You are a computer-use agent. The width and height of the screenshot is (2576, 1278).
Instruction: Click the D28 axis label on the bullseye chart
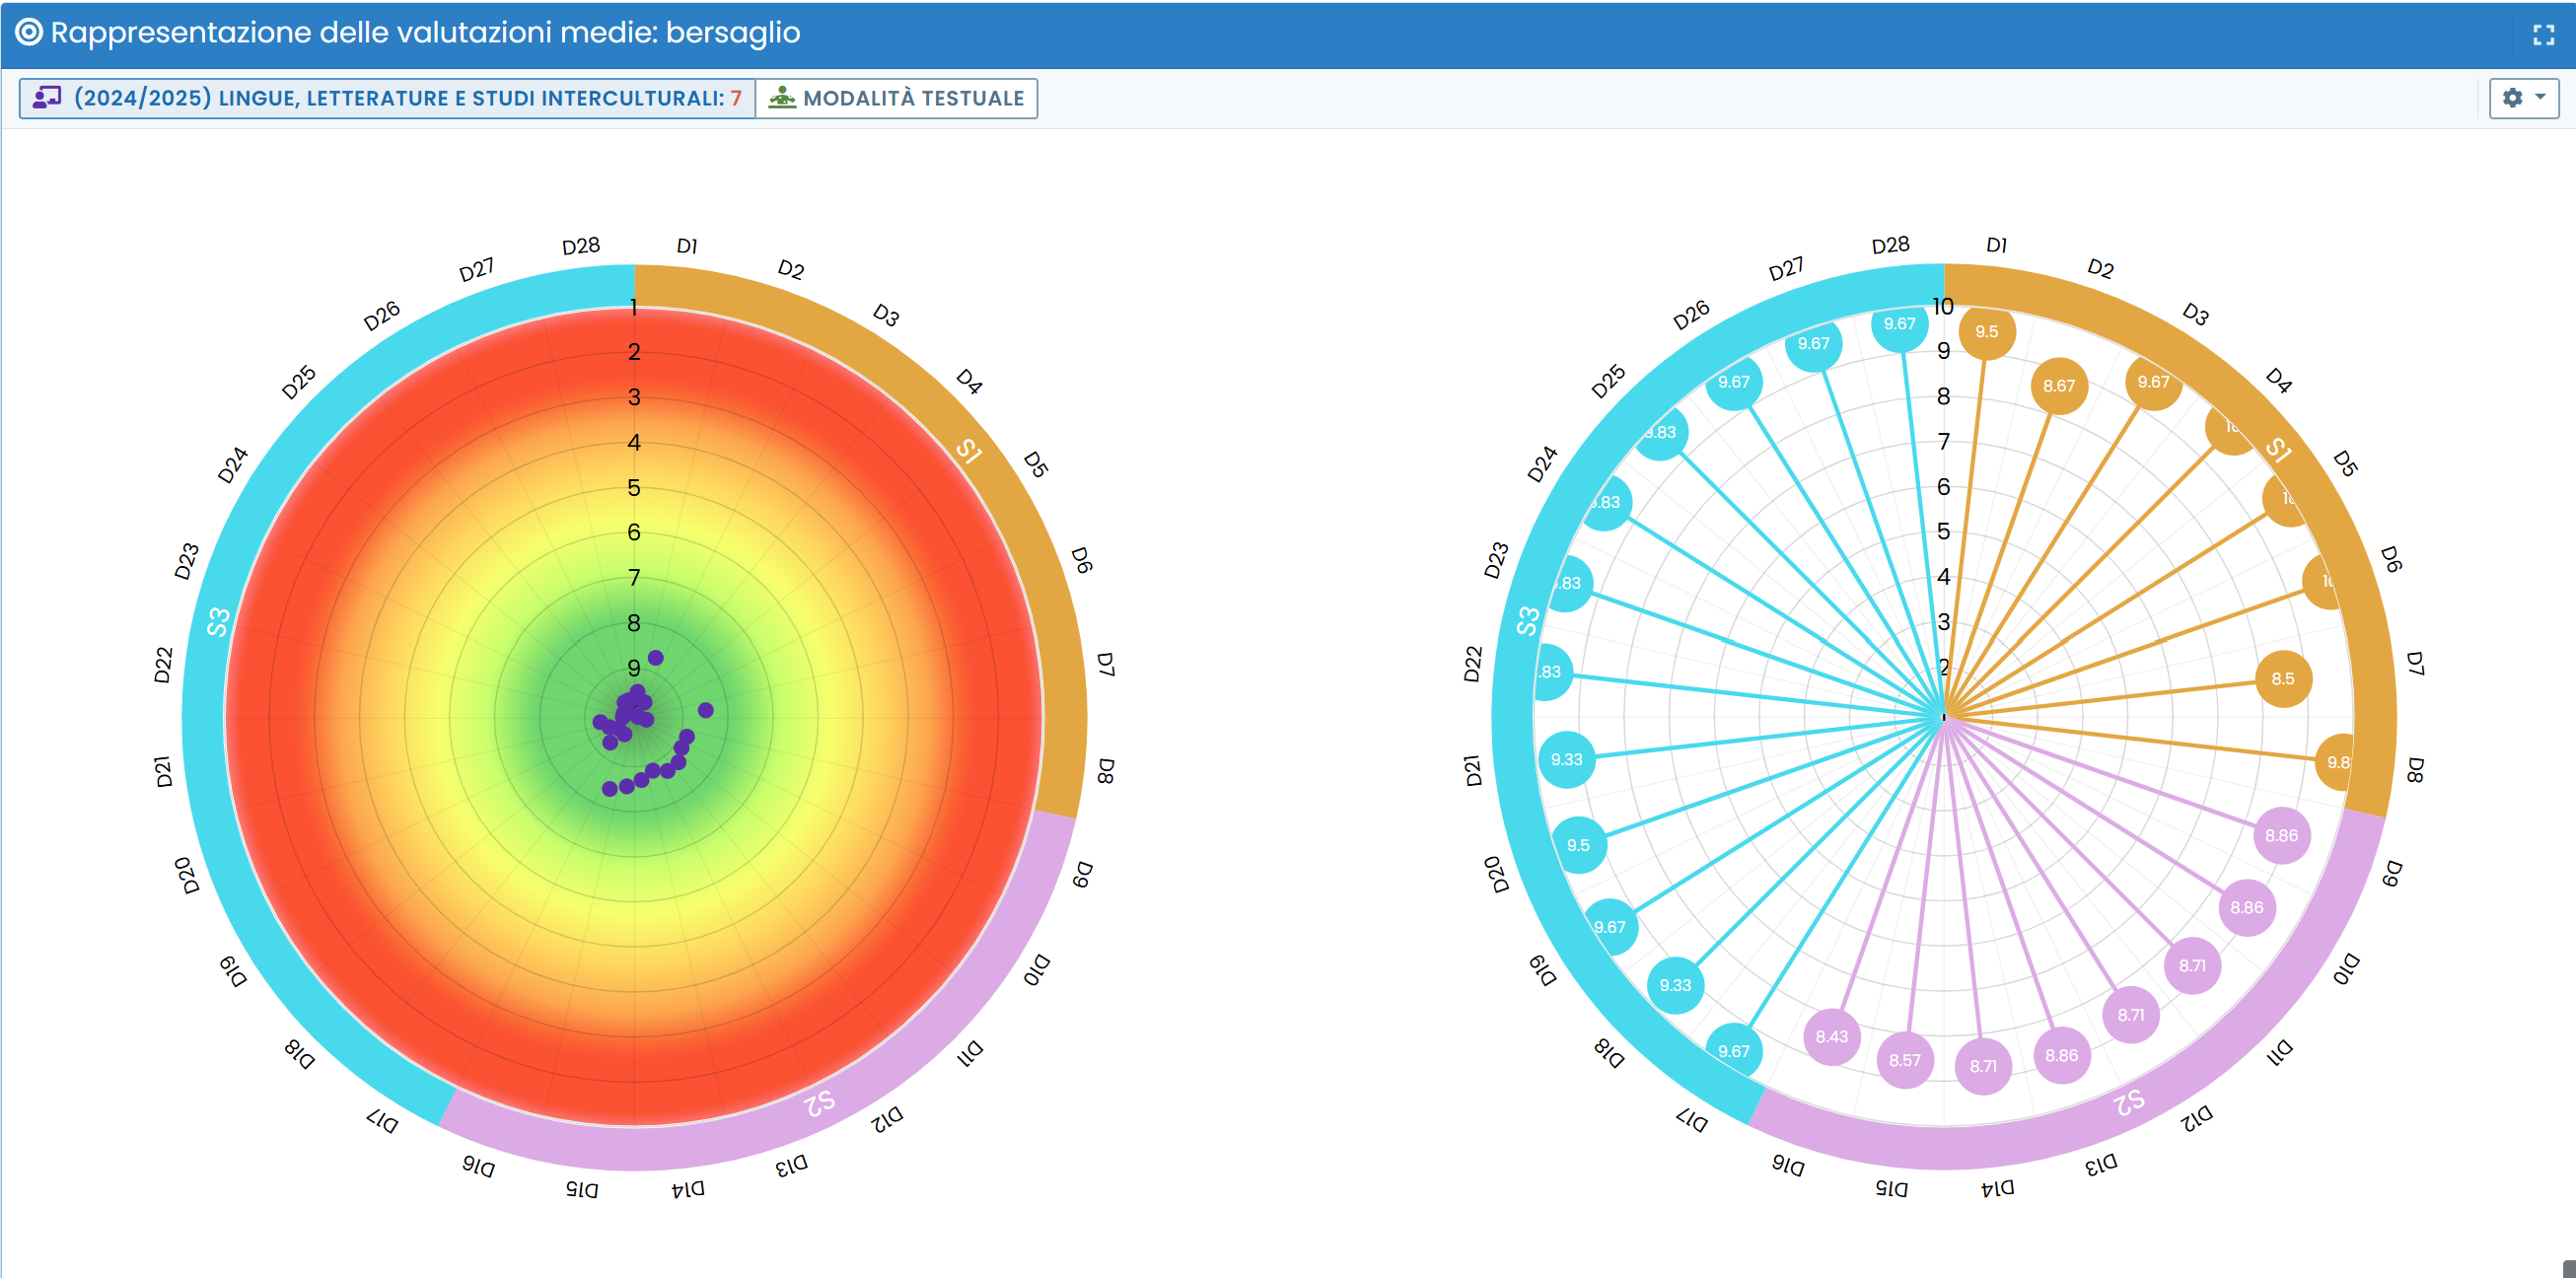coord(581,247)
